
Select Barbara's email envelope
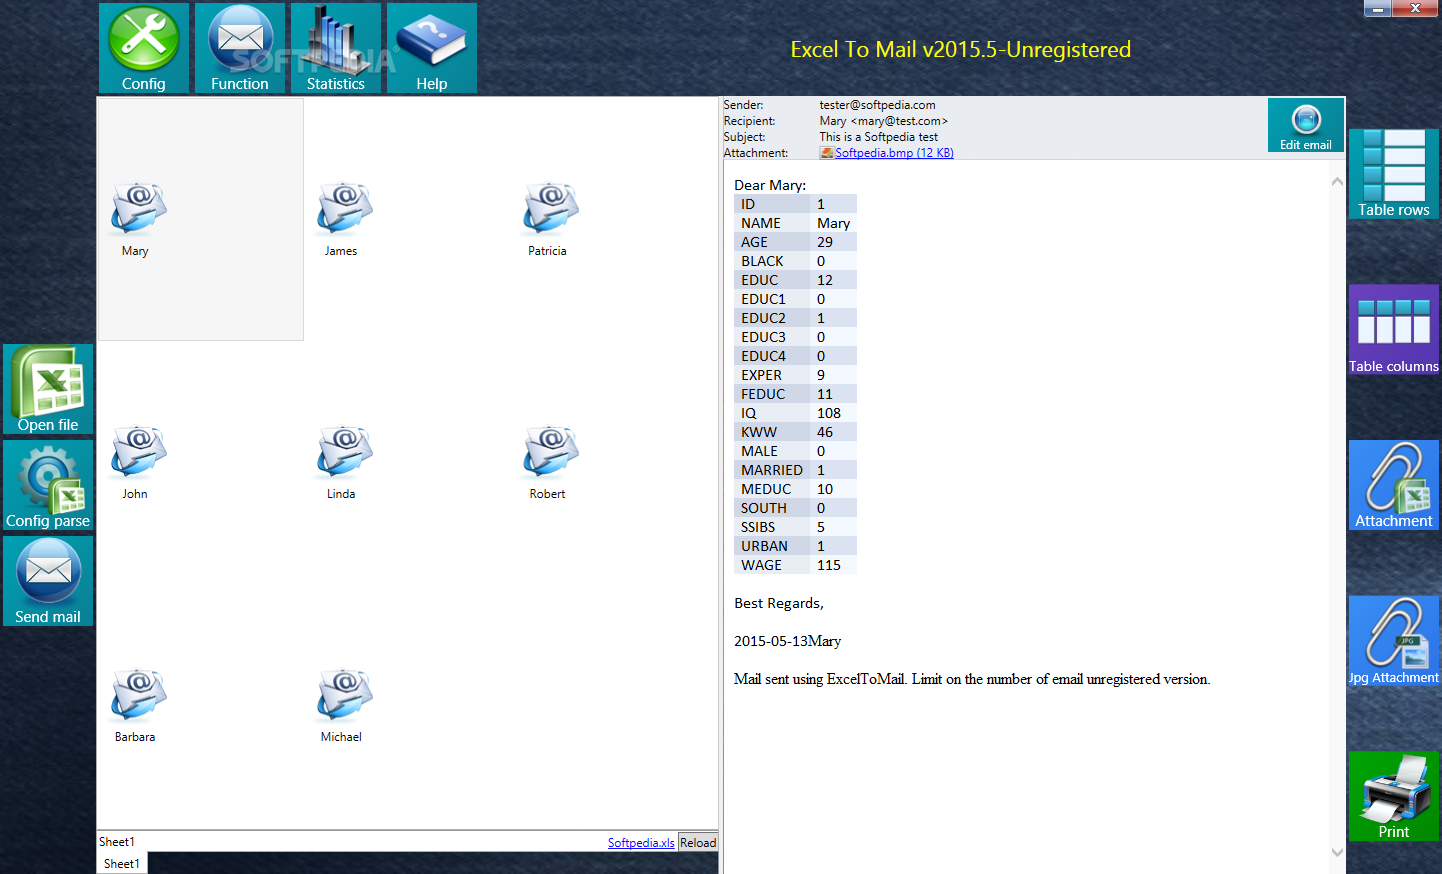[x=138, y=694]
